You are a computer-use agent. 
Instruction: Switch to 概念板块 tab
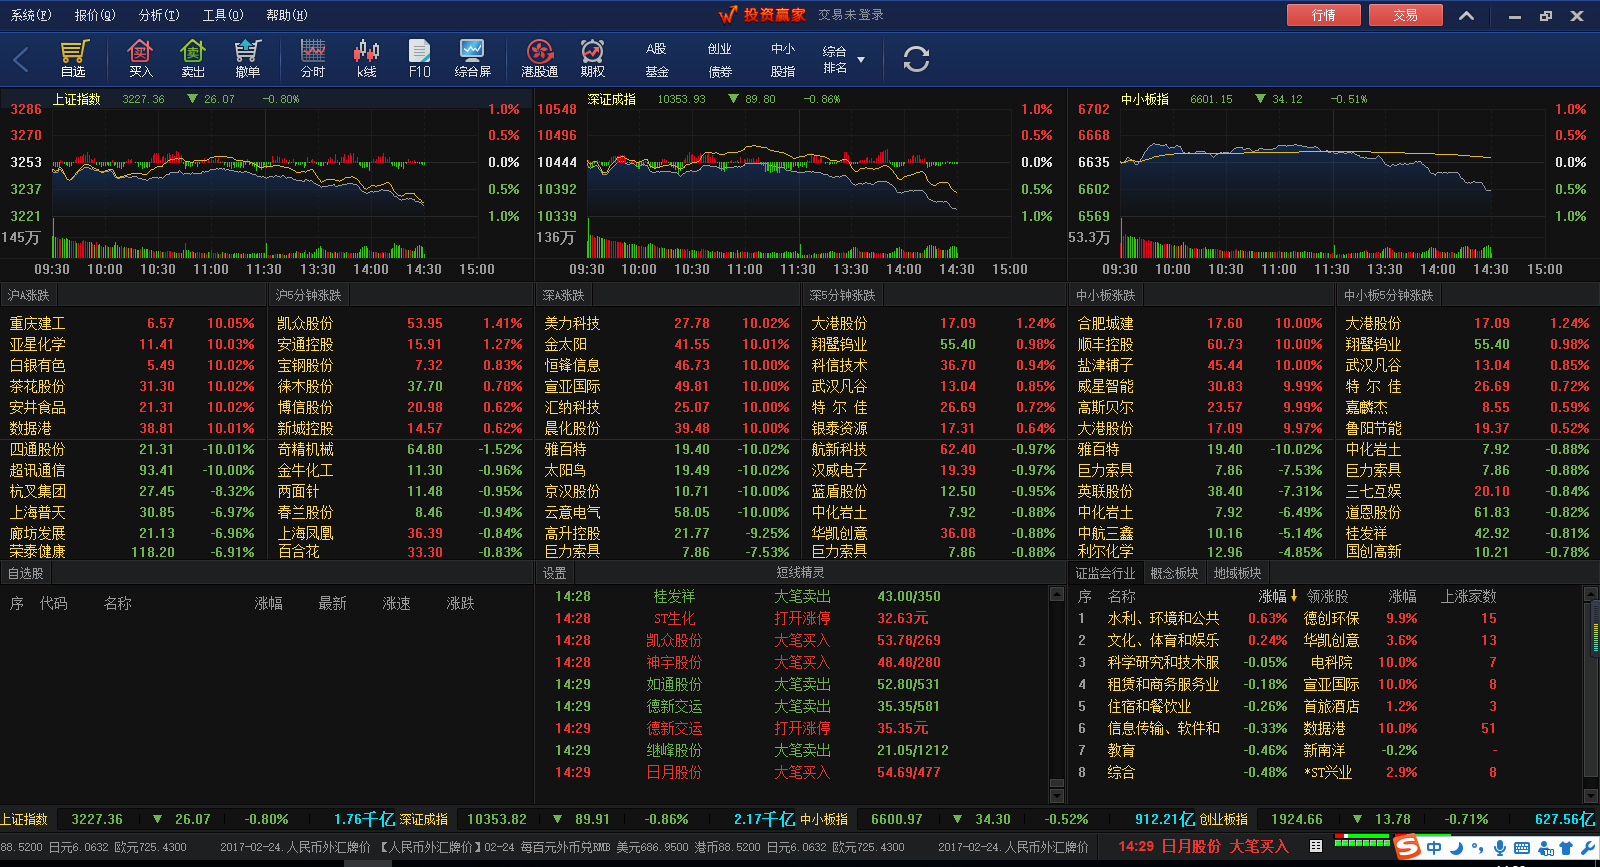pyautogui.click(x=1174, y=573)
